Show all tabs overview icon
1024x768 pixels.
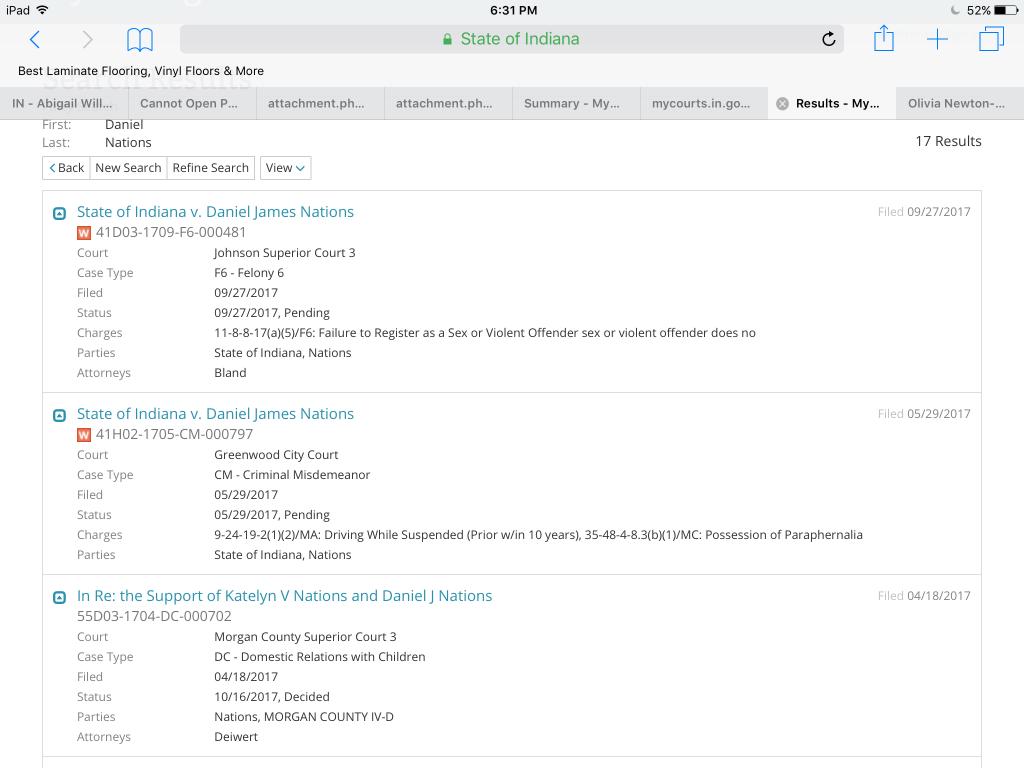tap(991, 39)
